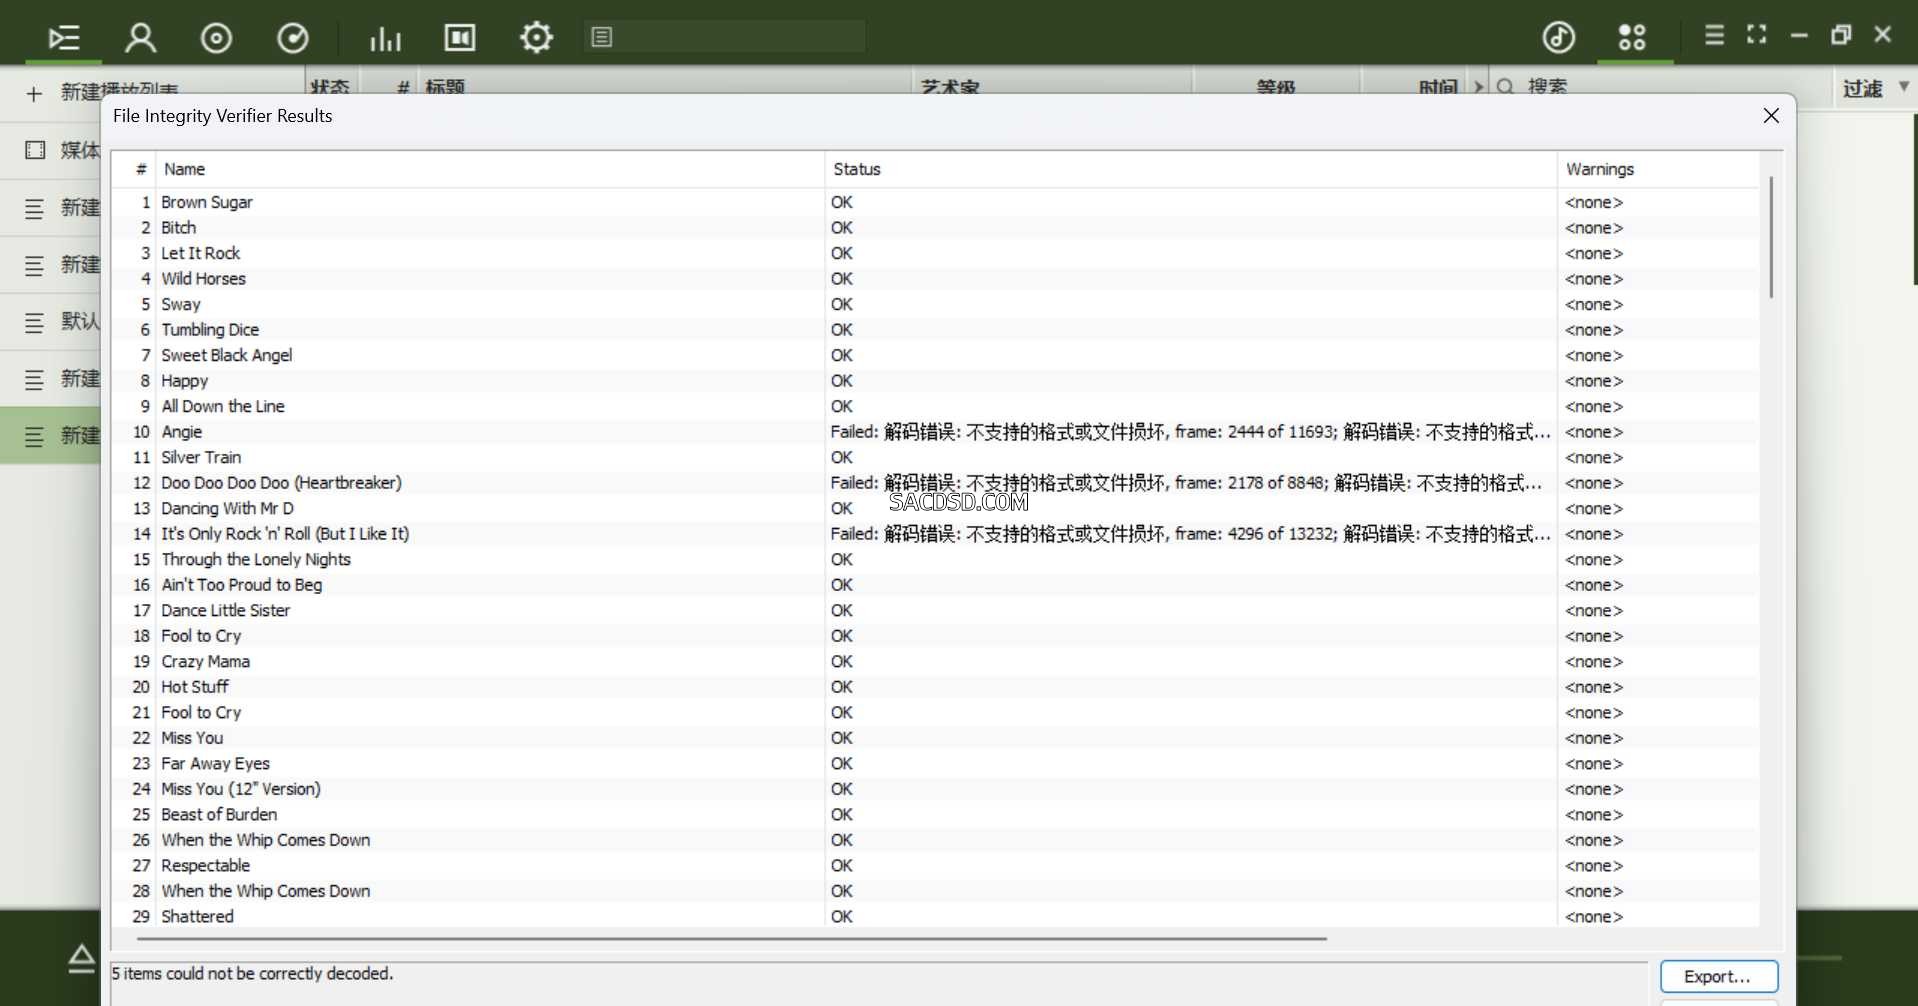Open the album disc icon
This screenshot has width=1918, height=1006.
point(216,38)
